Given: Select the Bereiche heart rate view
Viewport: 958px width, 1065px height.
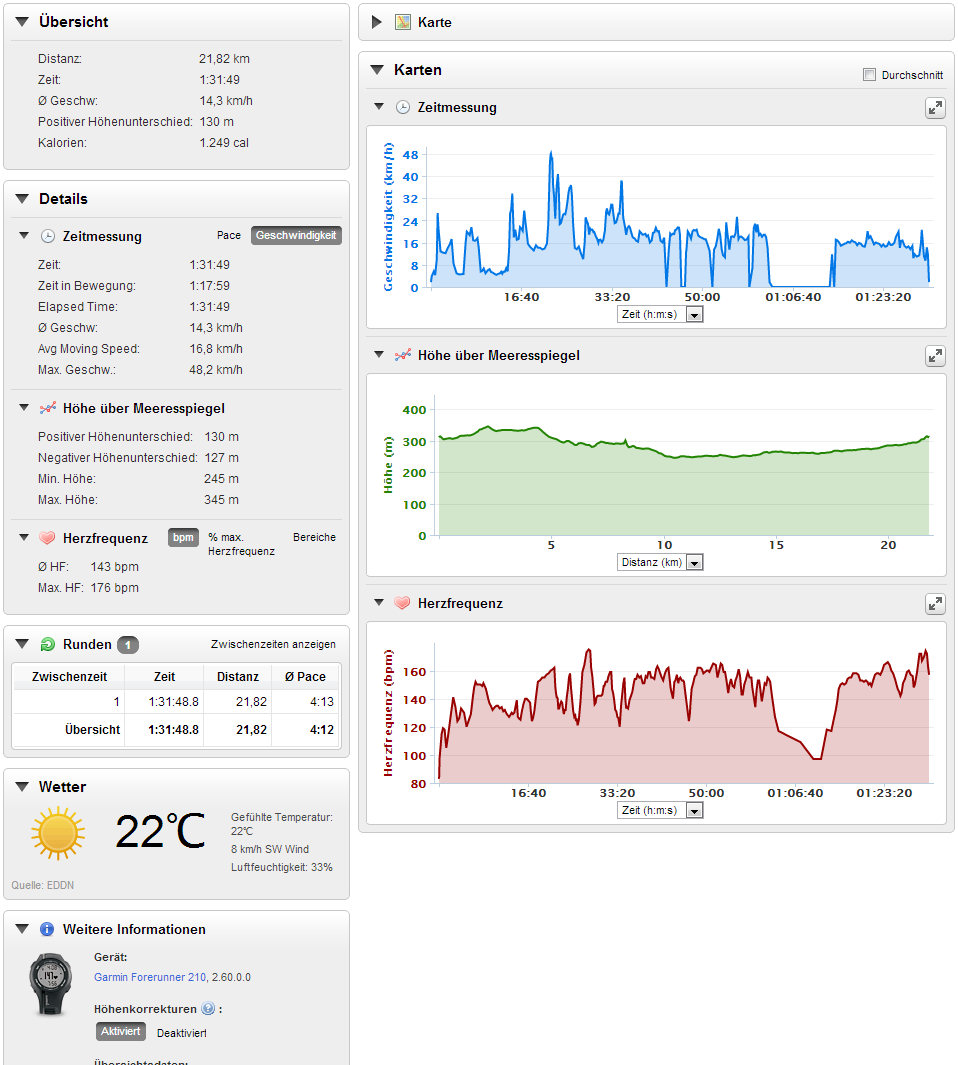Looking at the screenshot, I should tap(314, 538).
